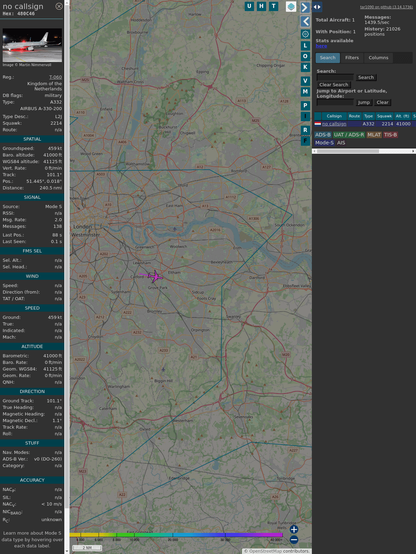Click the DIRECTION section header

(x=32, y=391)
